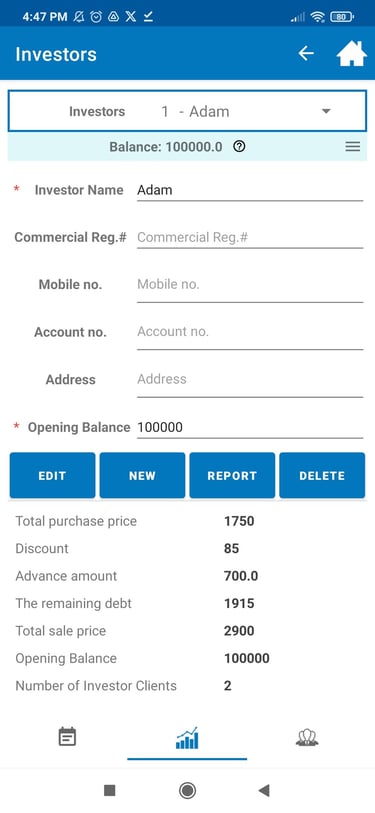Select the Opening Balance input field
The width and height of the screenshot is (375, 813).
pyautogui.click(x=250, y=428)
